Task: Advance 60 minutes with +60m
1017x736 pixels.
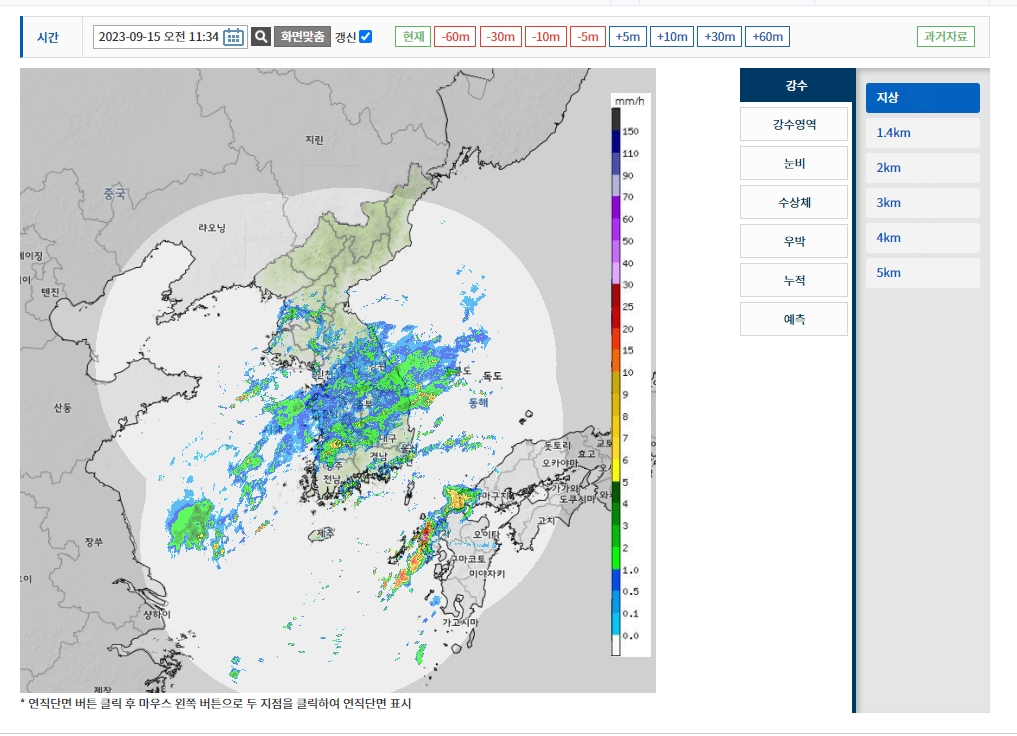Action: [x=768, y=36]
